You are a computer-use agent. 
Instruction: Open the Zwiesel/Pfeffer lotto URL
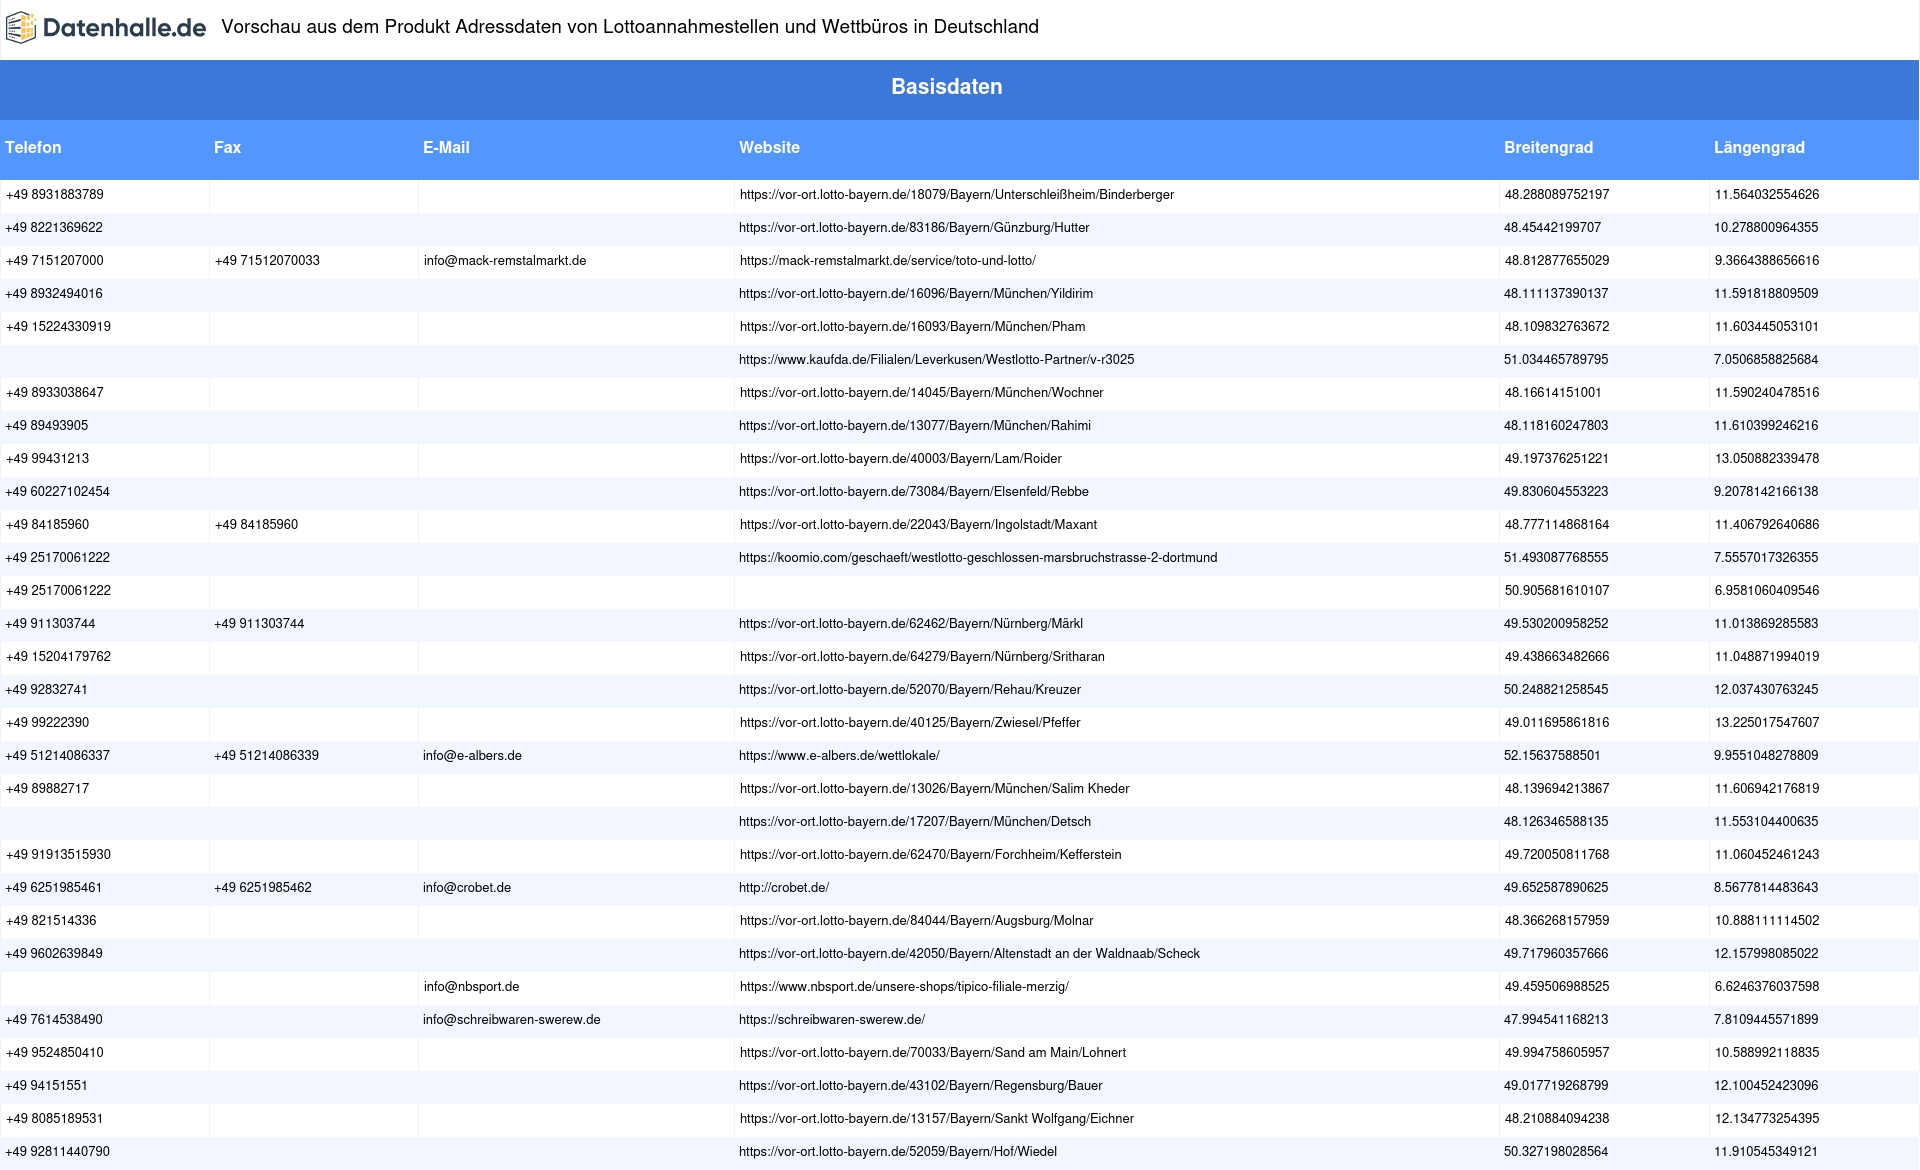pos(910,723)
